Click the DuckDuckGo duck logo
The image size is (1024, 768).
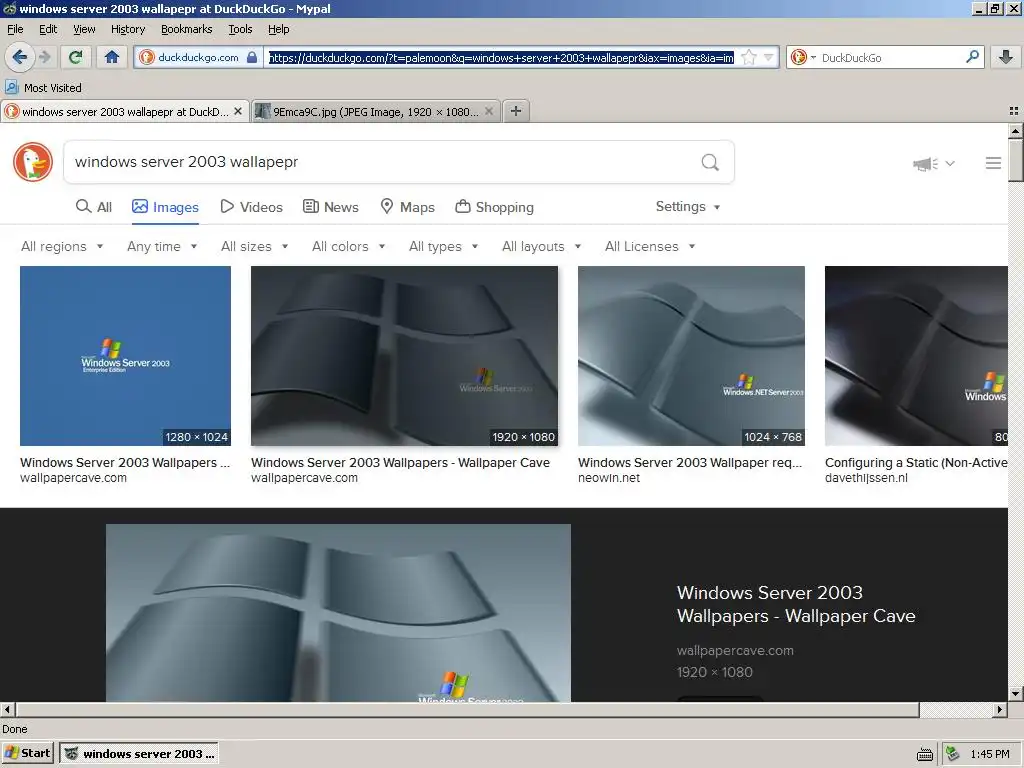click(x=33, y=162)
